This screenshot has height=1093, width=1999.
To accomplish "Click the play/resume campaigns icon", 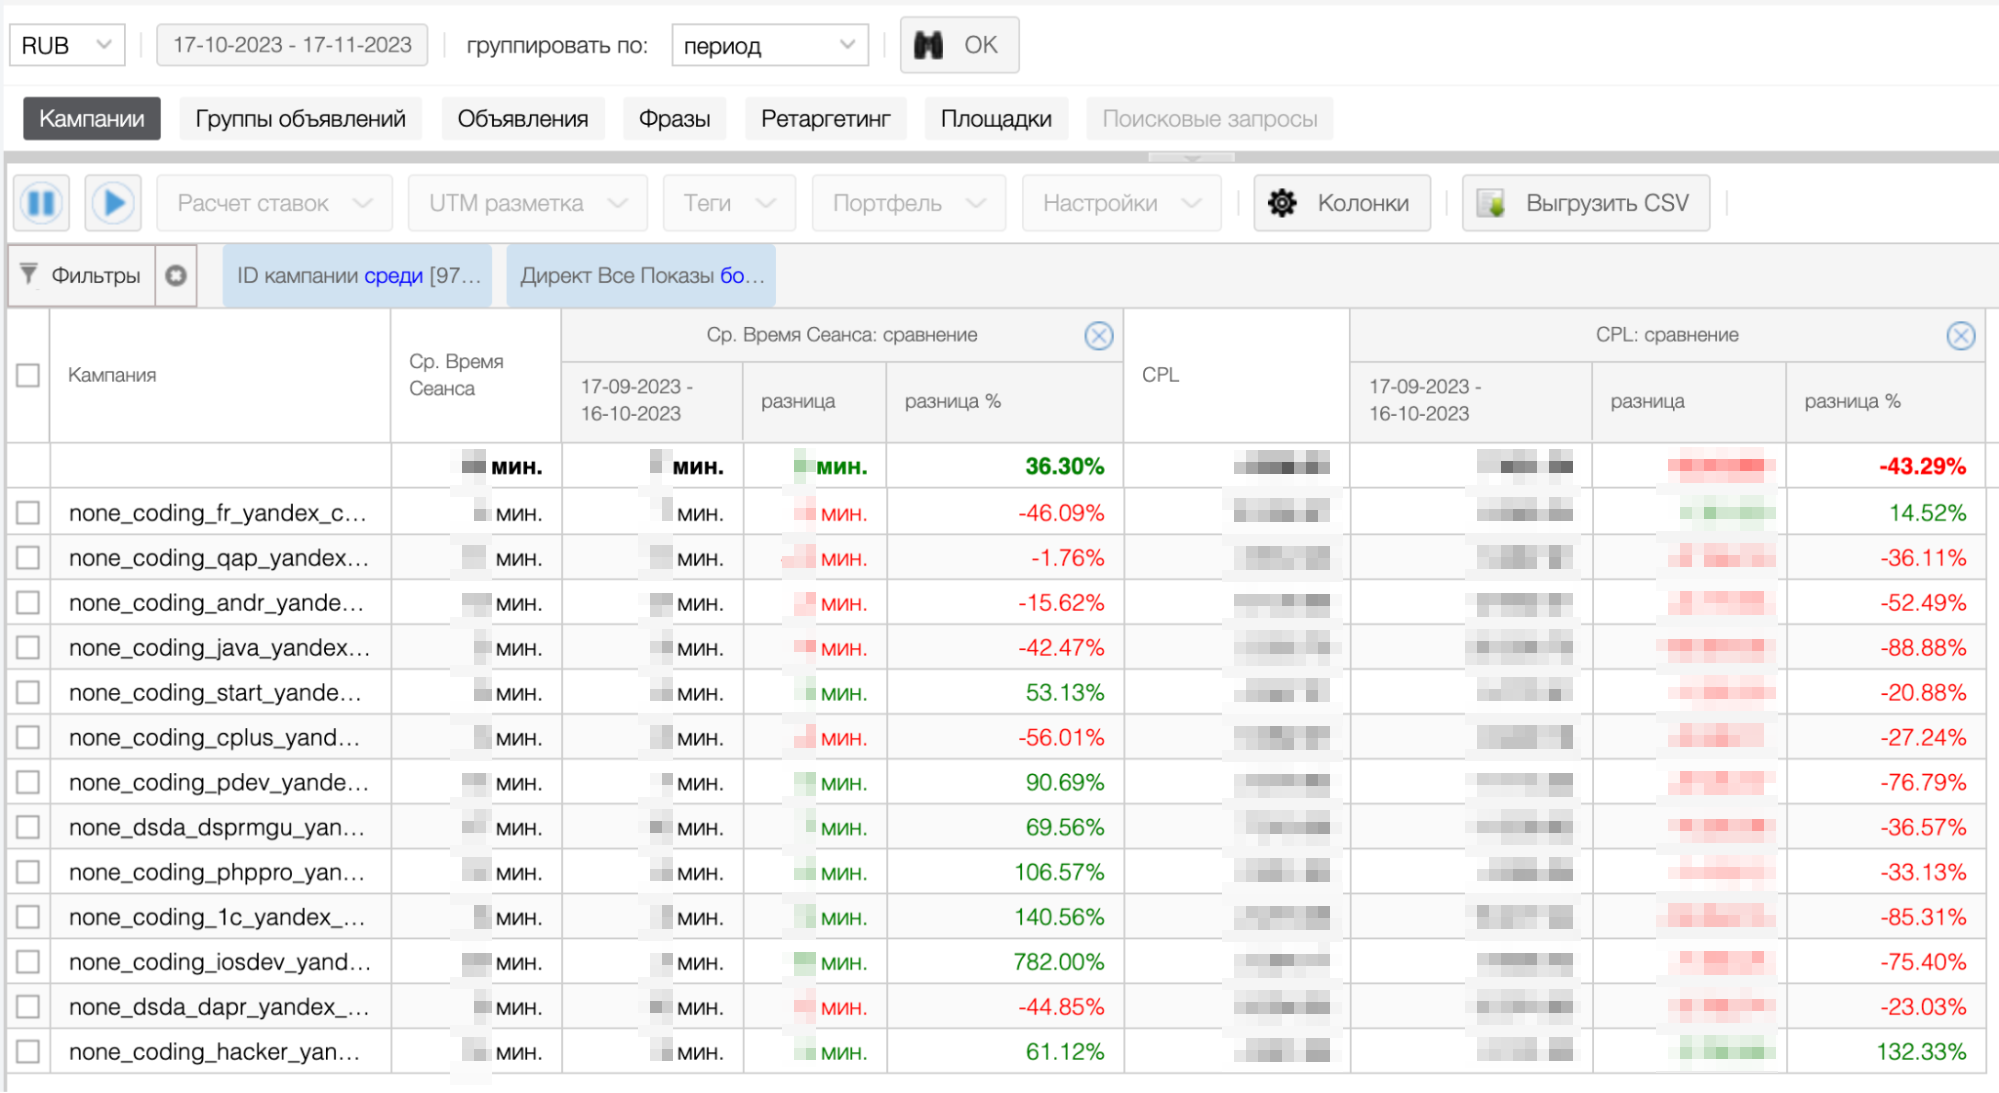I will 113,203.
